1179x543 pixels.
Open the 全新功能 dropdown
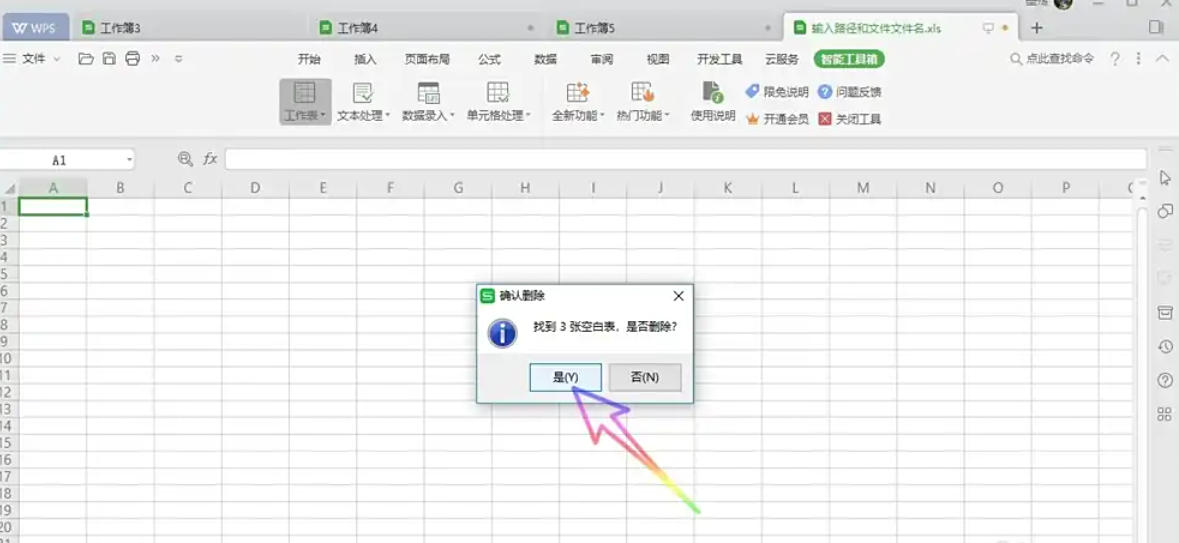578,102
